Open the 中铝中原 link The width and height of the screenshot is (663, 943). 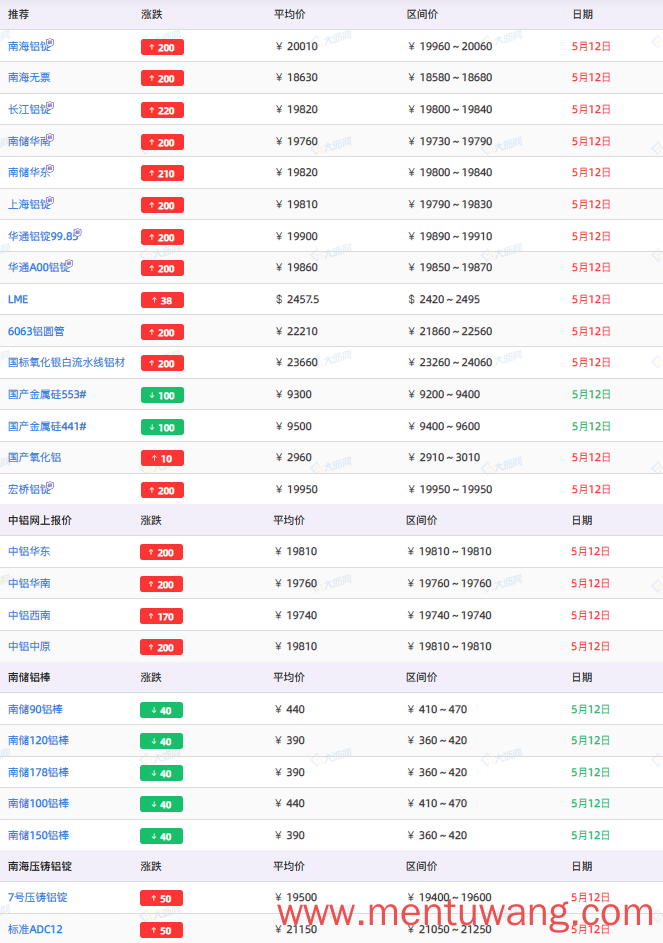point(29,647)
